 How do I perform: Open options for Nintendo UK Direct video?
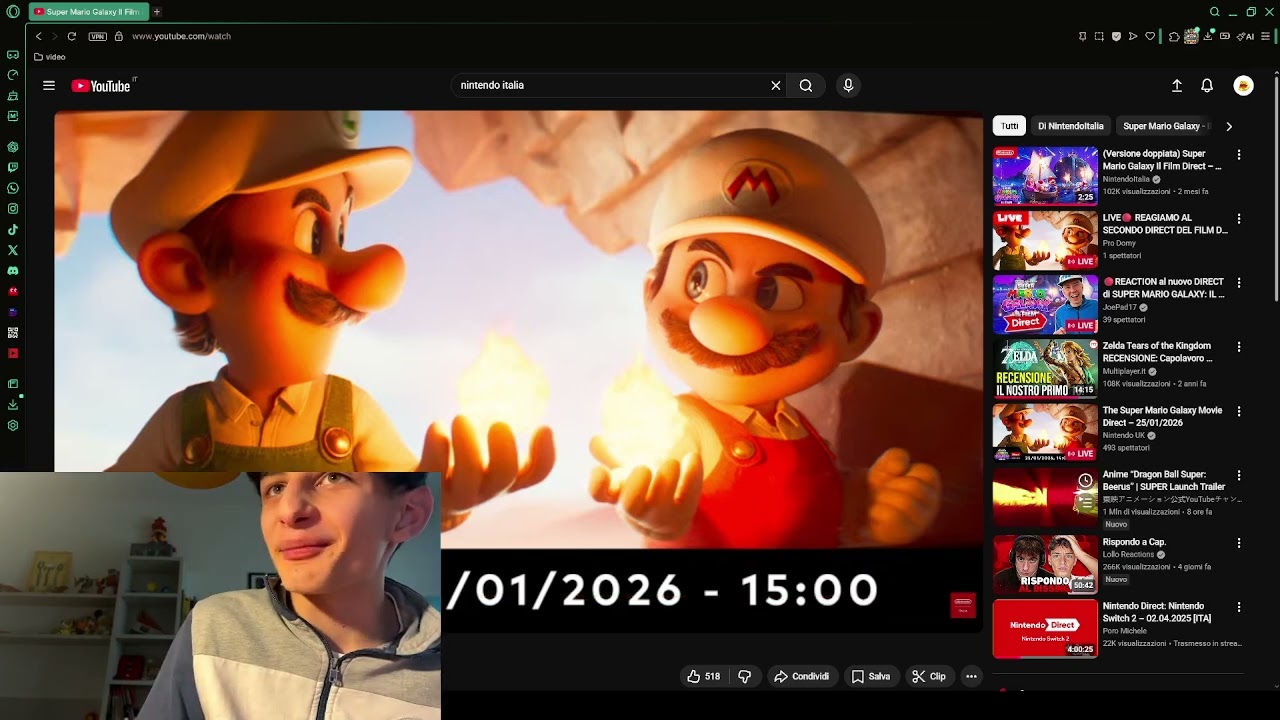[x=1239, y=411]
